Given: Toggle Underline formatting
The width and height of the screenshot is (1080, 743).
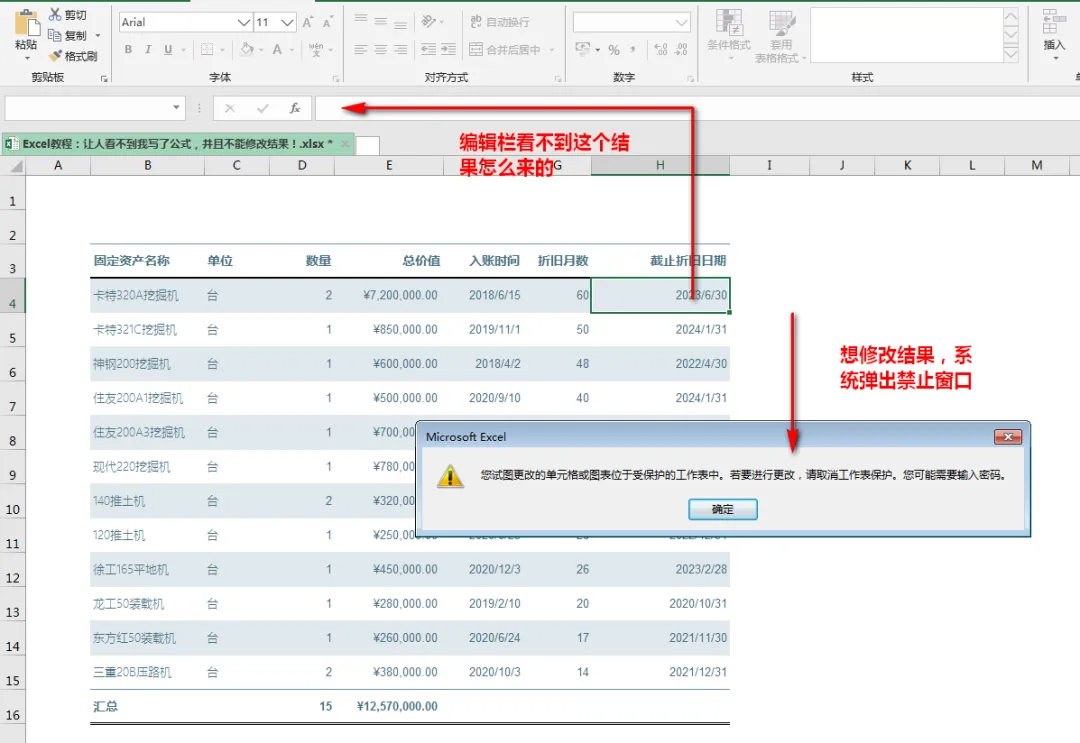Looking at the screenshot, I should click(167, 50).
